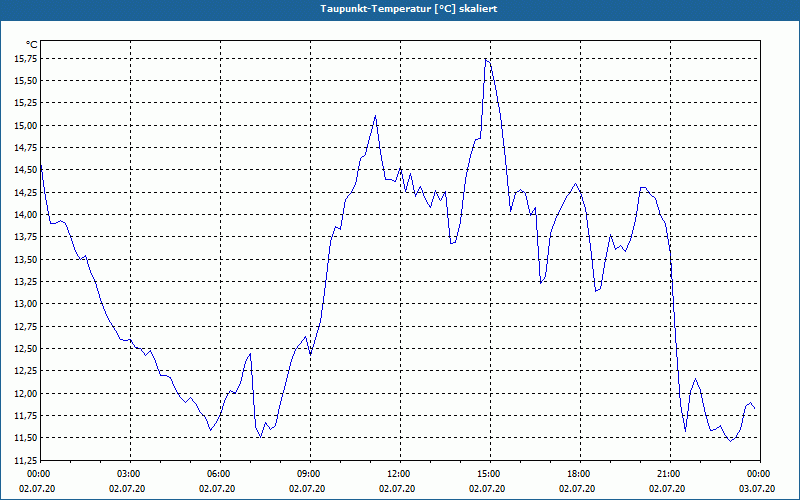
Task: Click the 02.07.20 date beneath 09:00
Action: point(307,489)
